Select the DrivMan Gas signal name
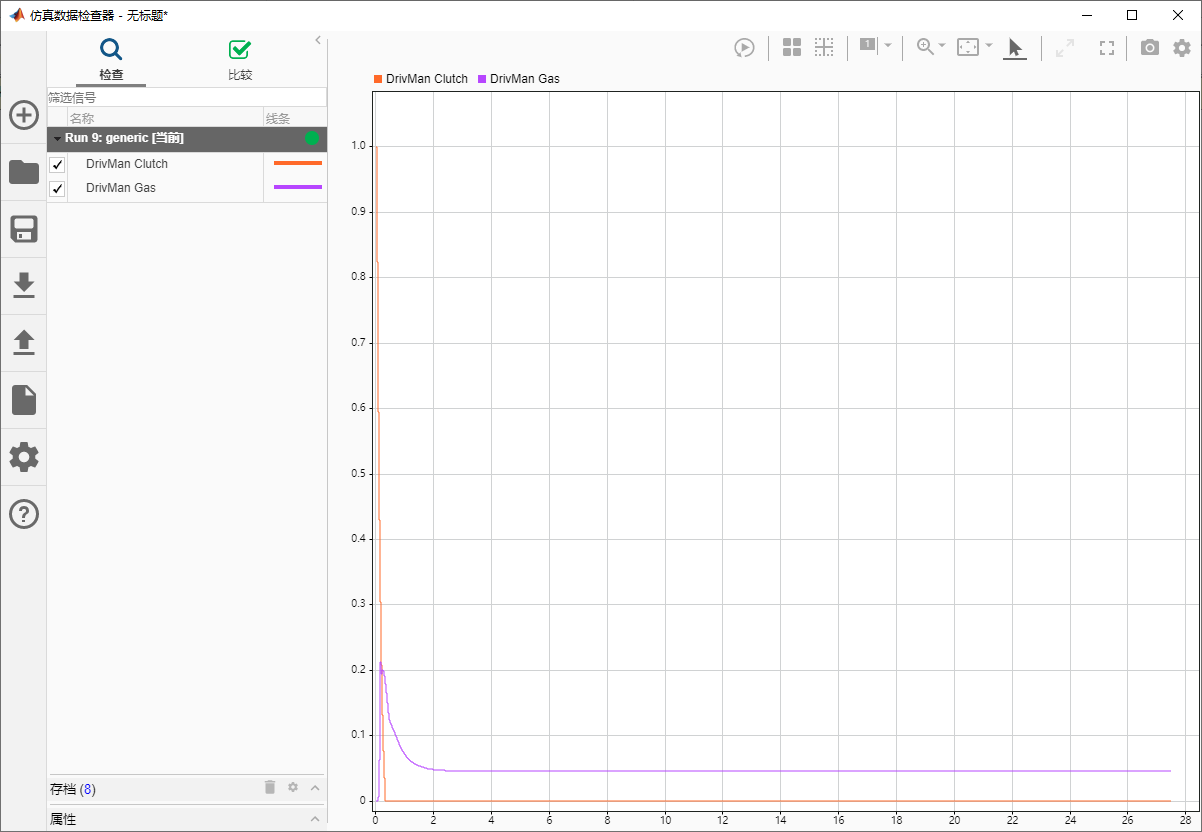Image resolution: width=1202 pixels, height=832 pixels. point(121,188)
